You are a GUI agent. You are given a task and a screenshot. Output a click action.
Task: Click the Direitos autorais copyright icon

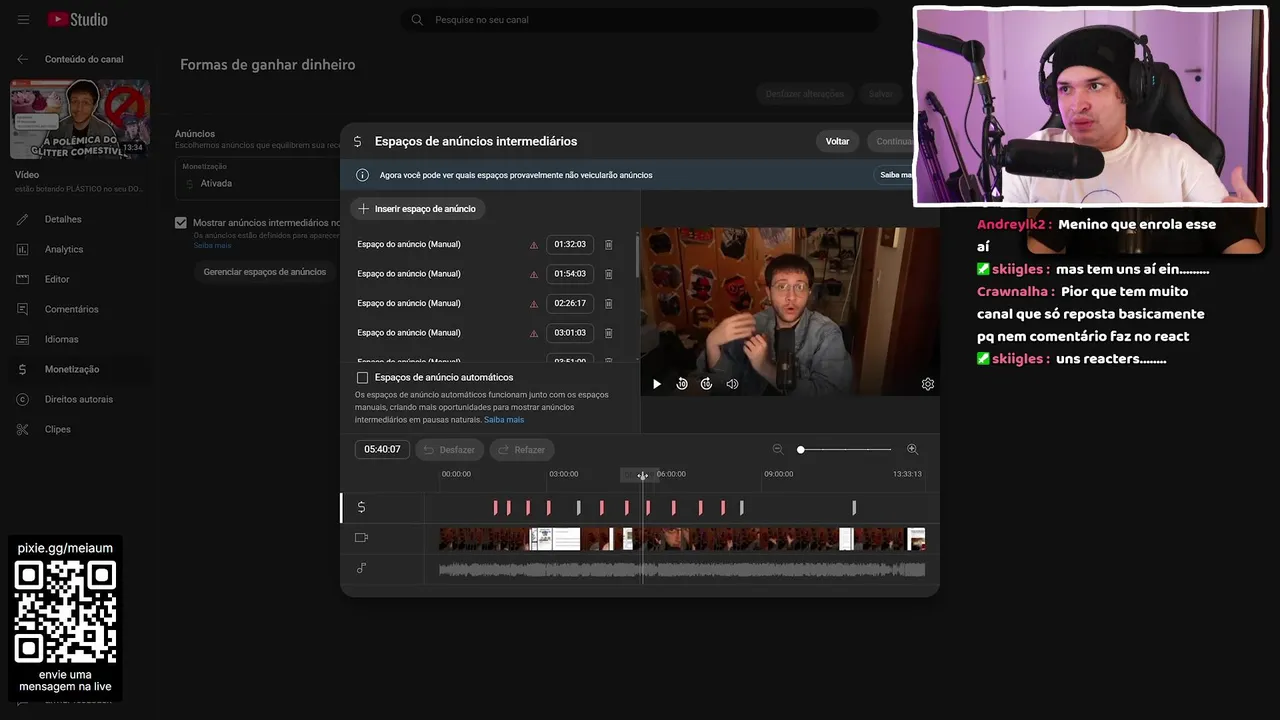[x=22, y=399]
